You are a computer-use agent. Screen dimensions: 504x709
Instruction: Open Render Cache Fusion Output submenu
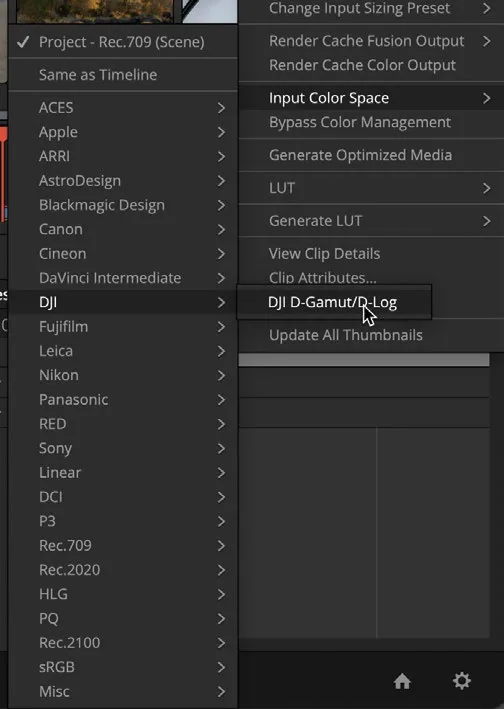371,41
